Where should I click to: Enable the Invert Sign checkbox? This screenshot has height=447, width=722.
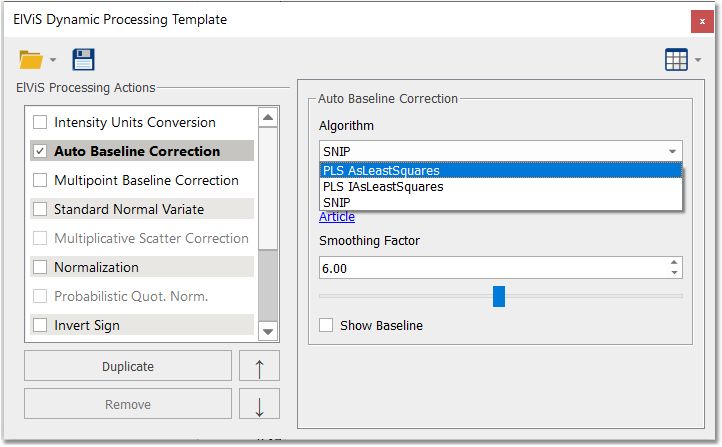[40, 325]
